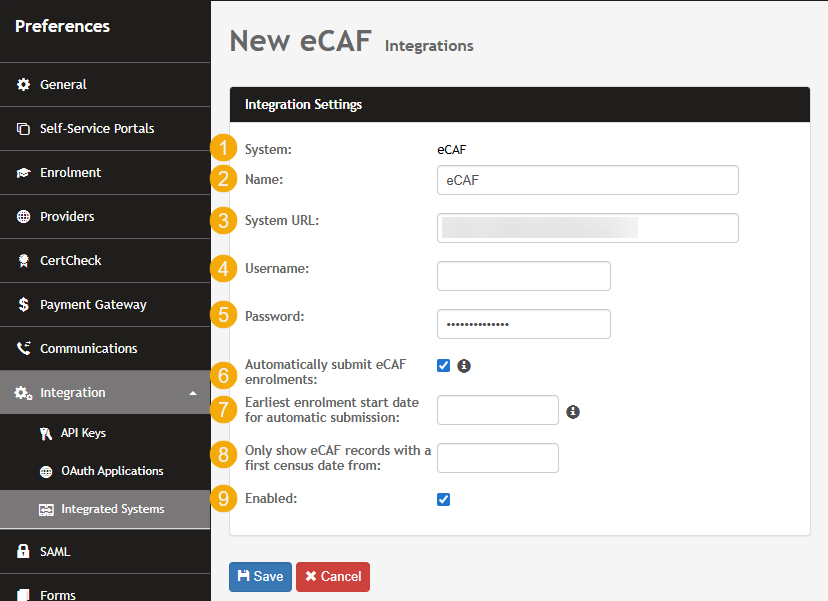Click the General gear icon in sidebar
The height and width of the screenshot is (601, 828).
pyautogui.click(x=24, y=85)
